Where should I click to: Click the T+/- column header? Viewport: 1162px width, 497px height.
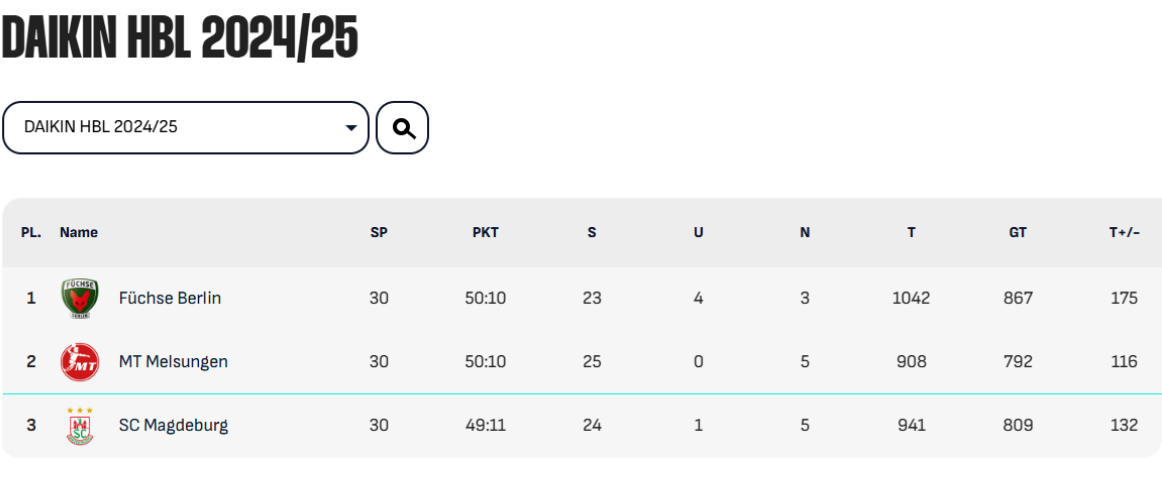(1124, 233)
